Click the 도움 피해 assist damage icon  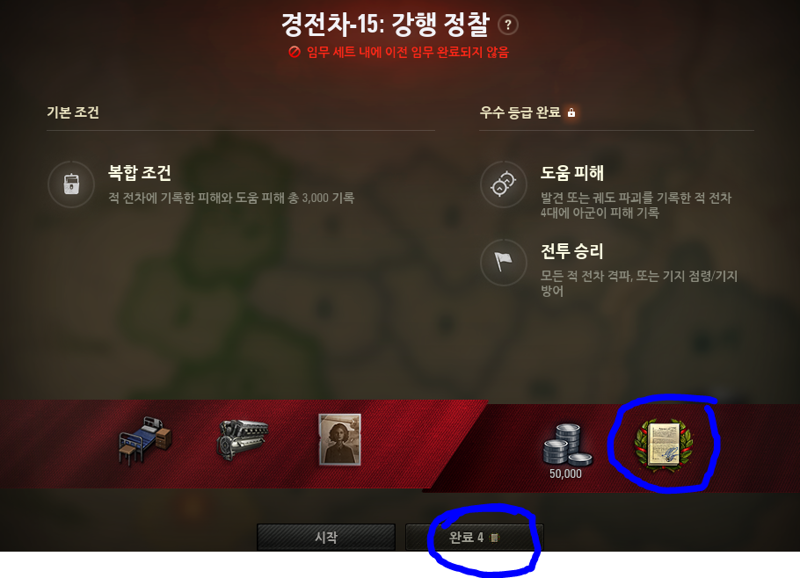coord(503,184)
